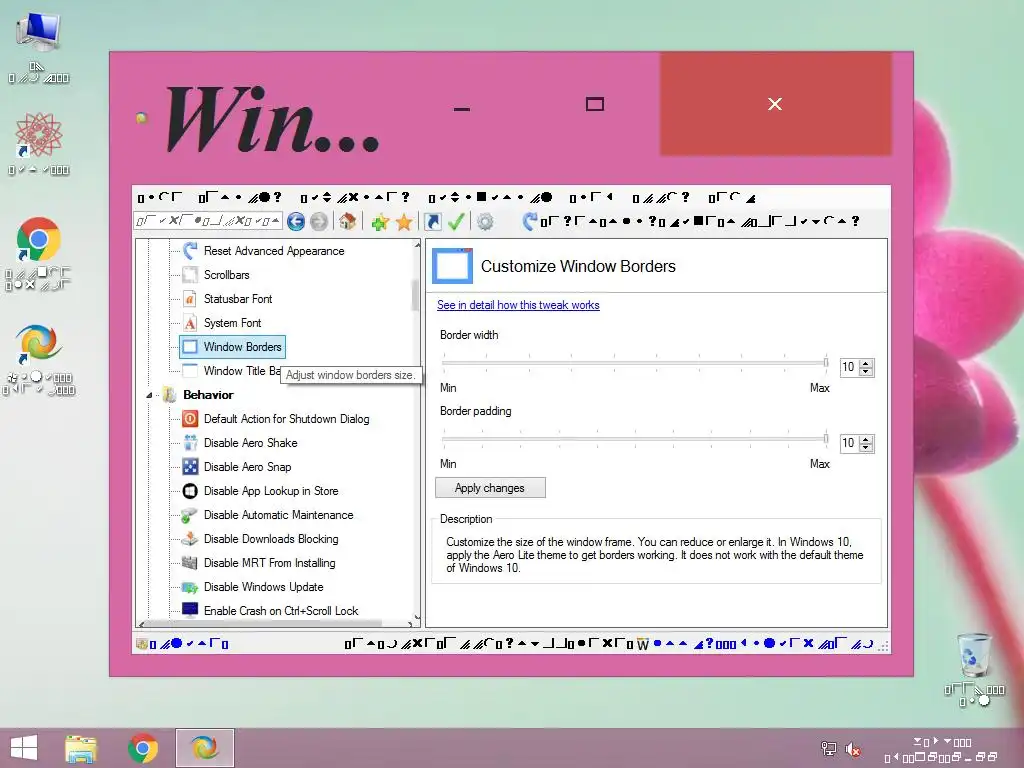Click the green checkmark toolbar icon

click(x=456, y=222)
